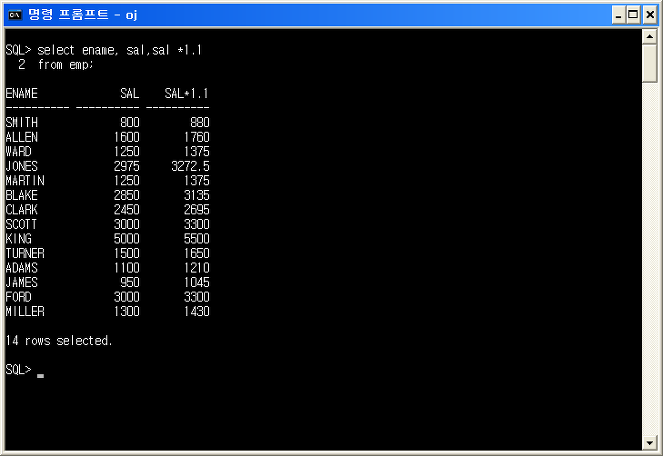The image size is (663, 456).
Task: Click the value 1760 in ALLEN row
Action: (197, 137)
